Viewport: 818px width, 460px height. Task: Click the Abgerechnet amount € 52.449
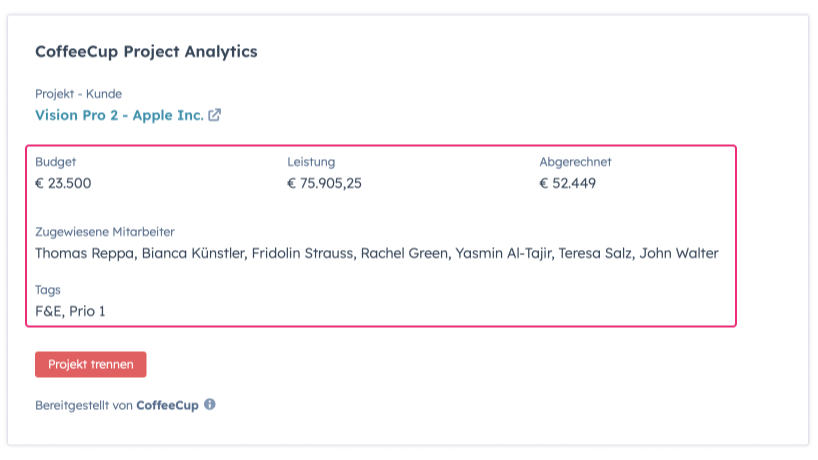coord(567,183)
